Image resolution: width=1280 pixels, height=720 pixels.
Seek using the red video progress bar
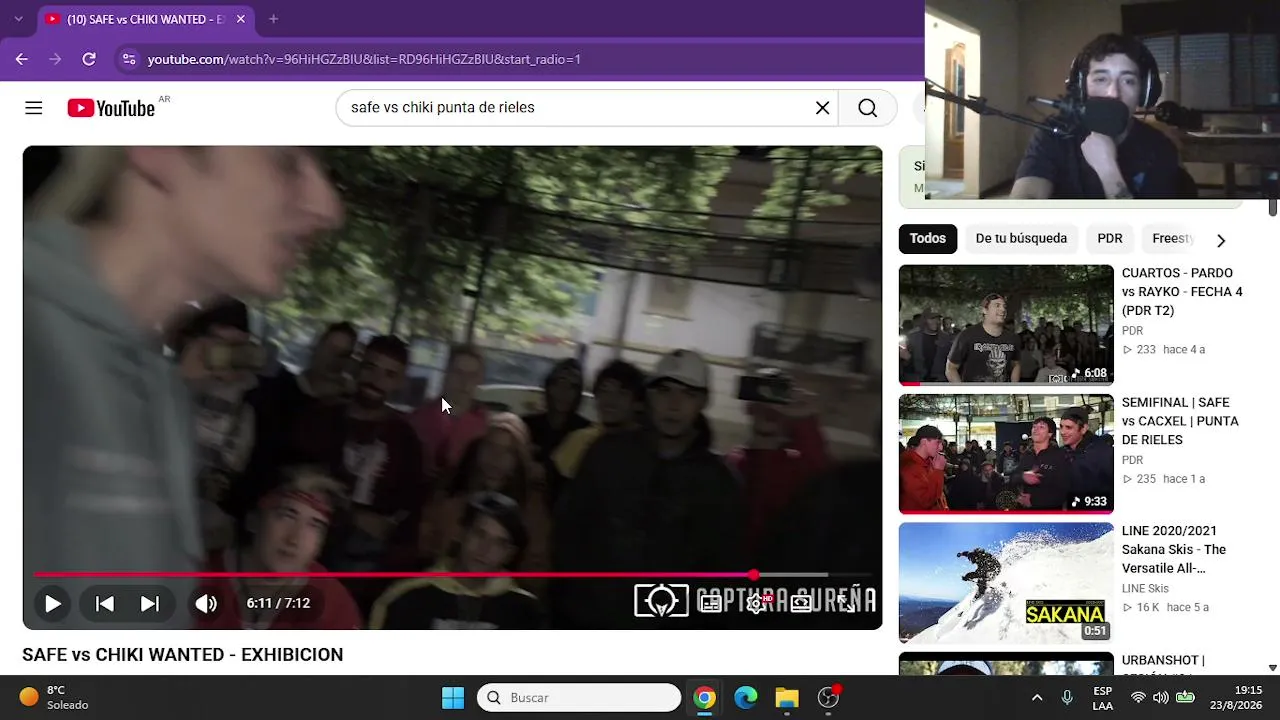pyautogui.click(x=452, y=575)
